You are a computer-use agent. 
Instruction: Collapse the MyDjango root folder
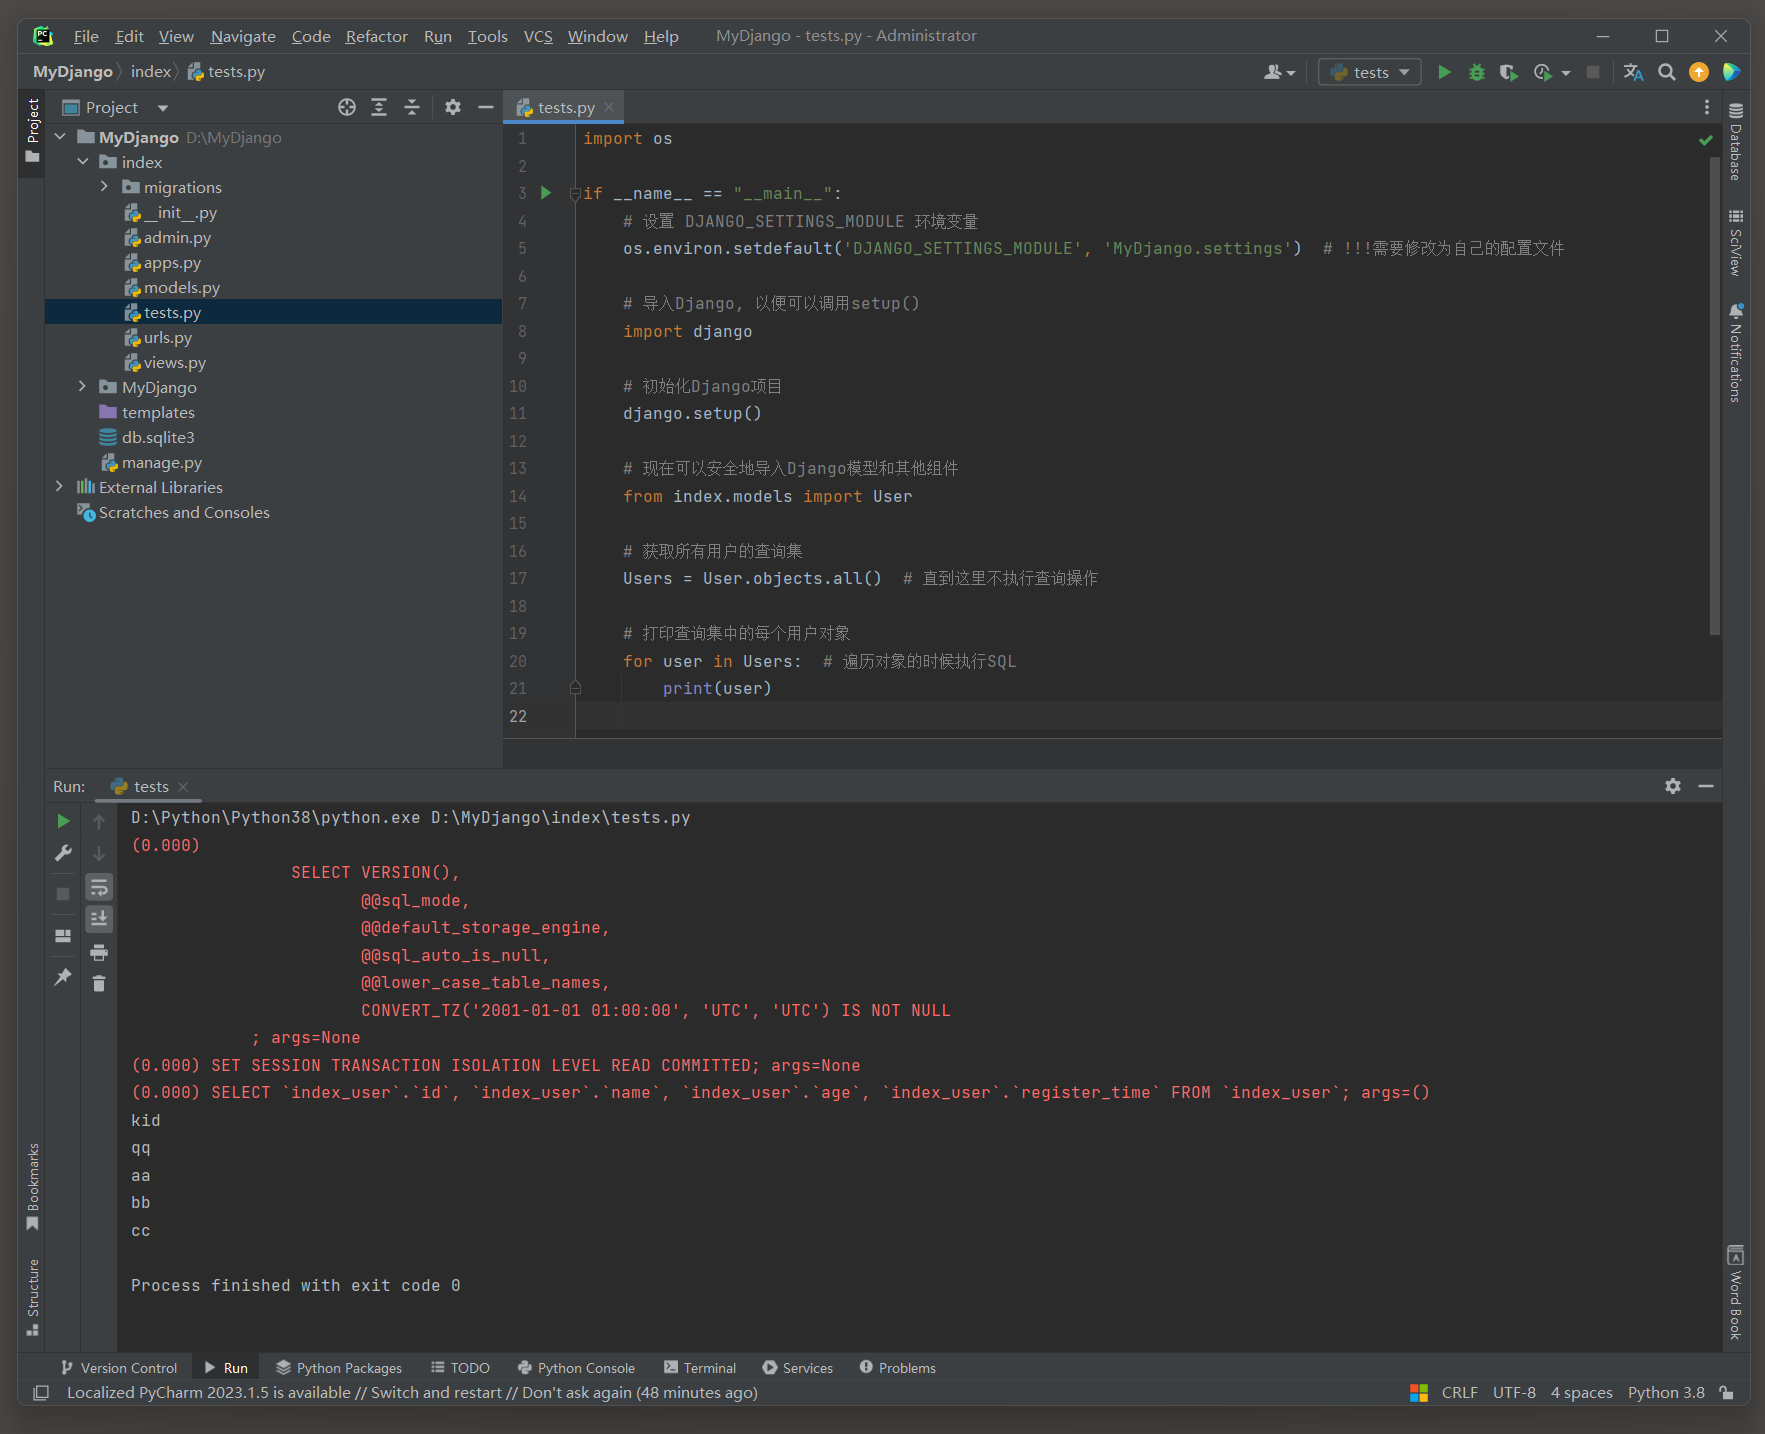pyautogui.click(x=60, y=137)
